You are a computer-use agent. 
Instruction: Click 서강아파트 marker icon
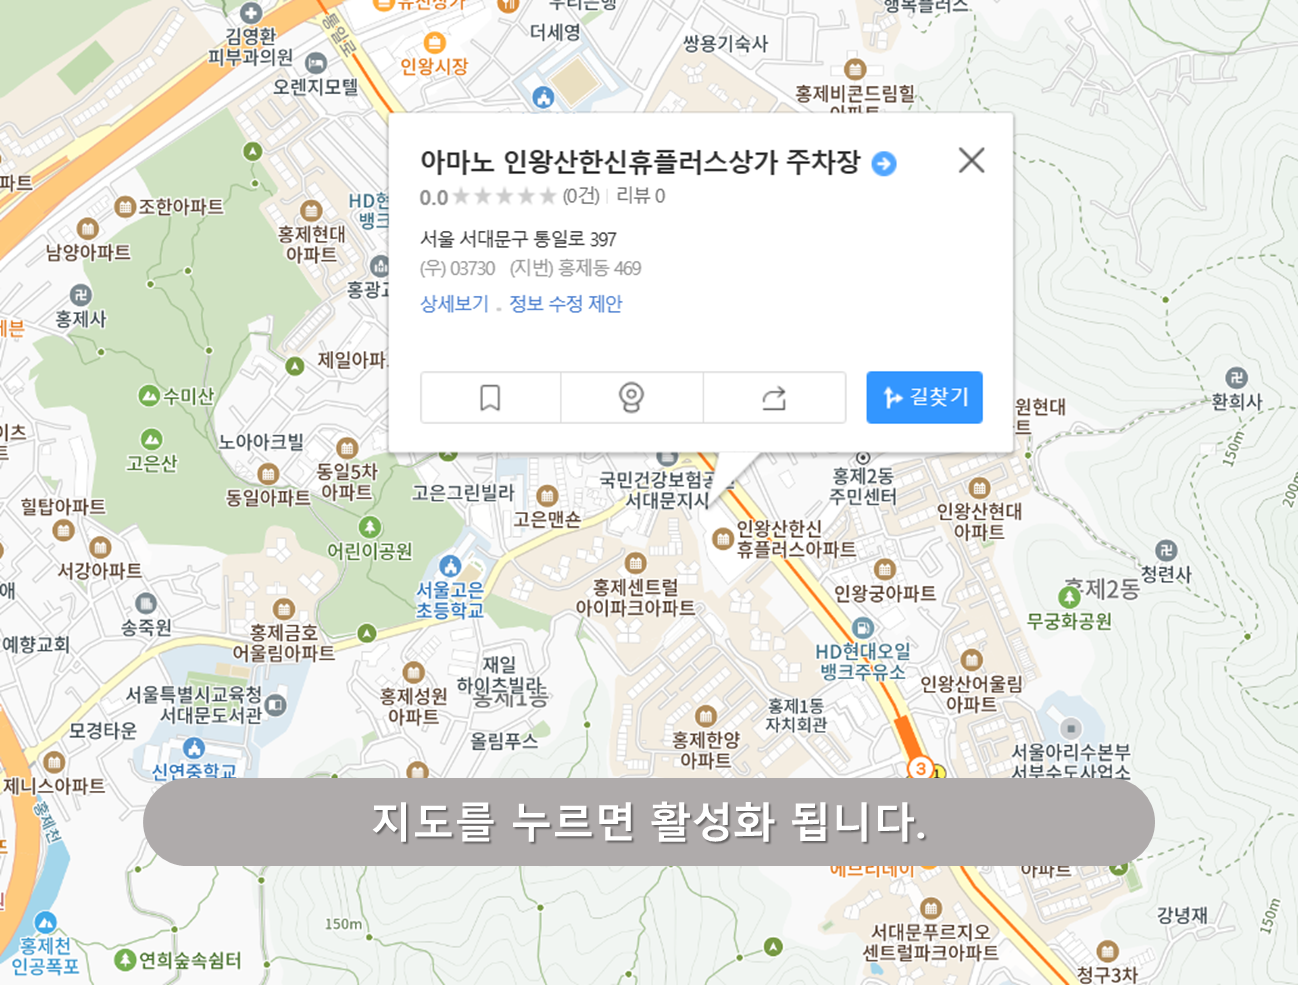tap(100, 547)
